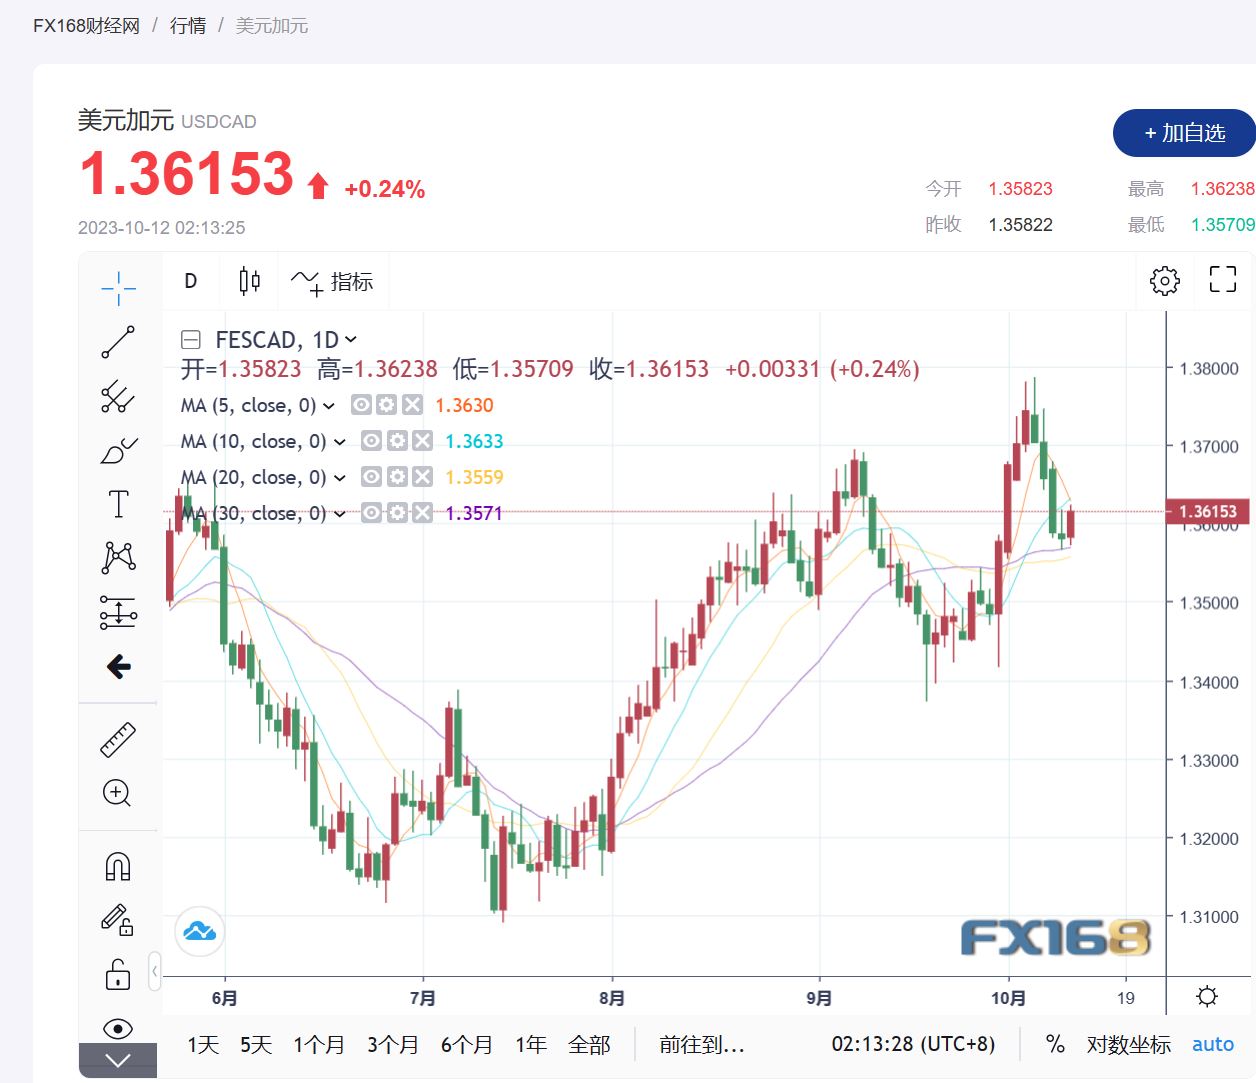Select the trend line drawing tool
The image size is (1256, 1083).
(118, 342)
